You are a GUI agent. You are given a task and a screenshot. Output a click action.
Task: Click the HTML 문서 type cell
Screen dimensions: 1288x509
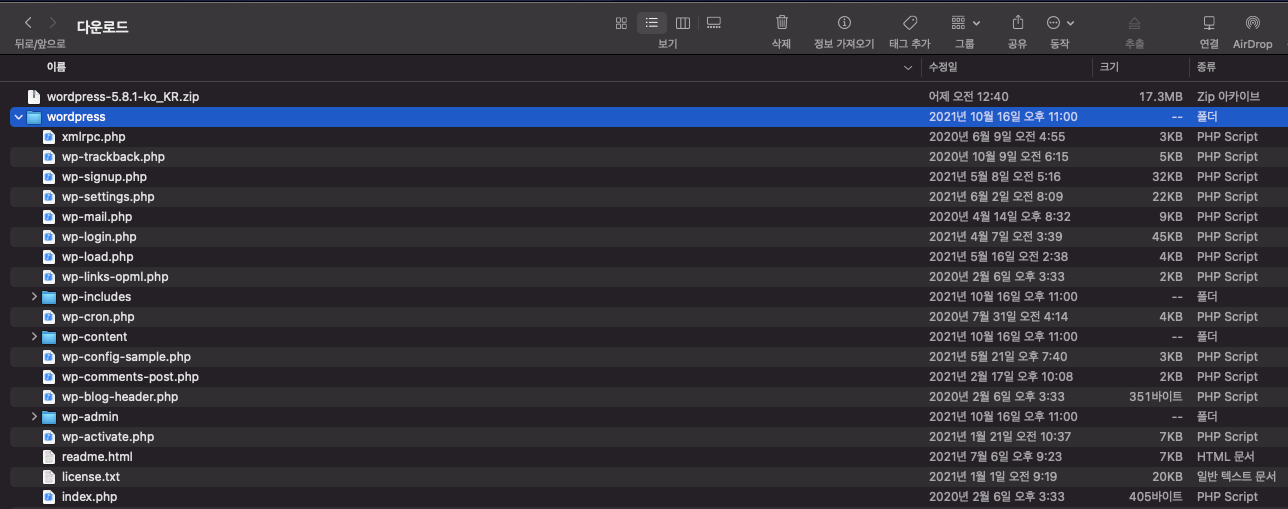pos(1225,457)
